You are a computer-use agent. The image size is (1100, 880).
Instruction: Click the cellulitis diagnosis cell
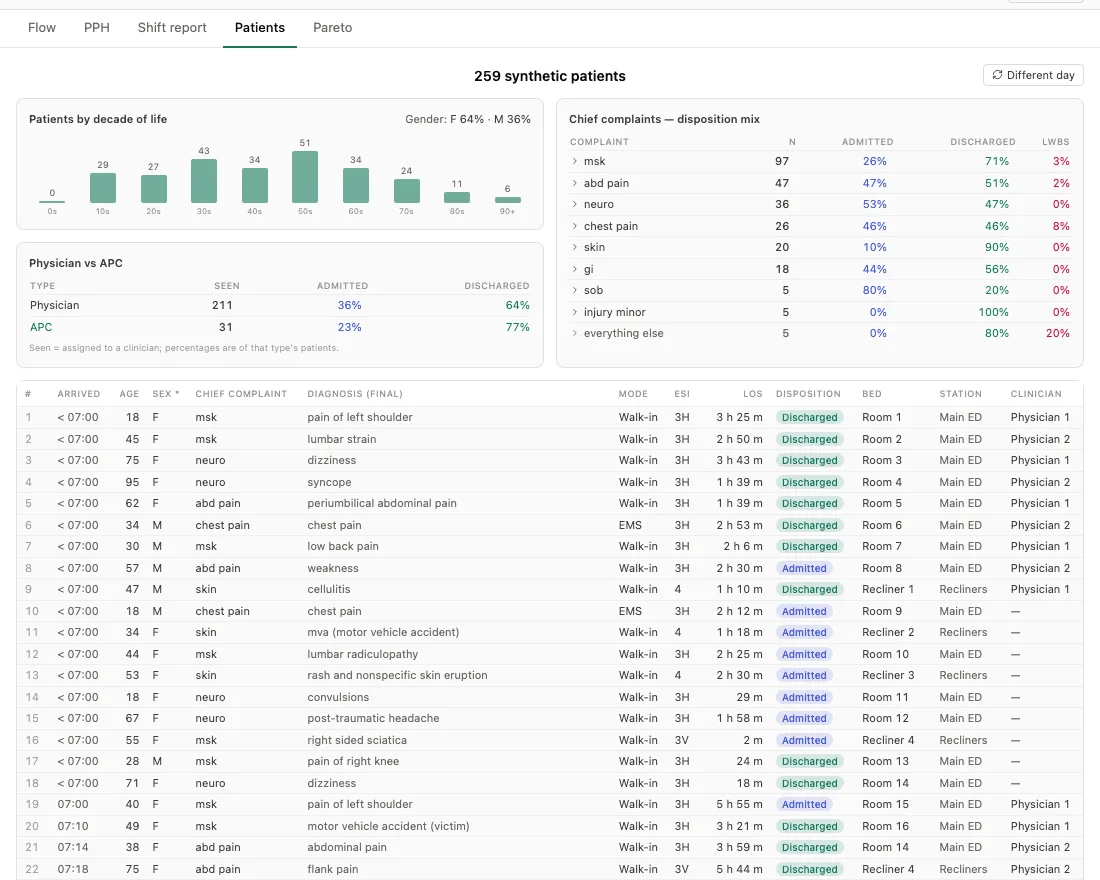tap(328, 589)
